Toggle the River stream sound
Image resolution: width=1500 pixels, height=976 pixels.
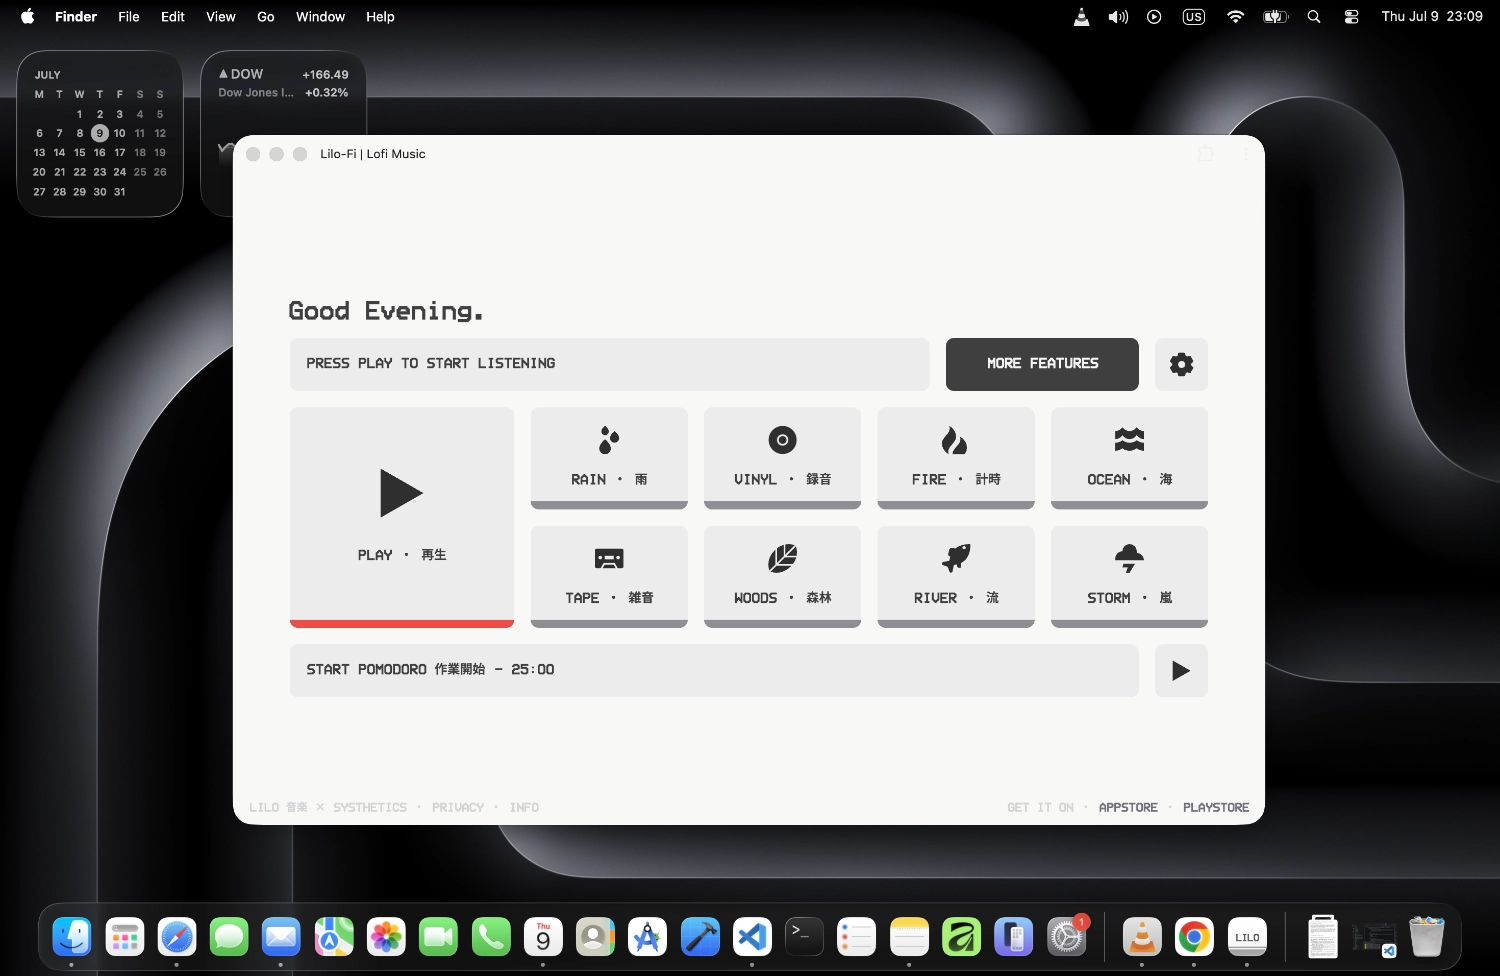(x=956, y=577)
